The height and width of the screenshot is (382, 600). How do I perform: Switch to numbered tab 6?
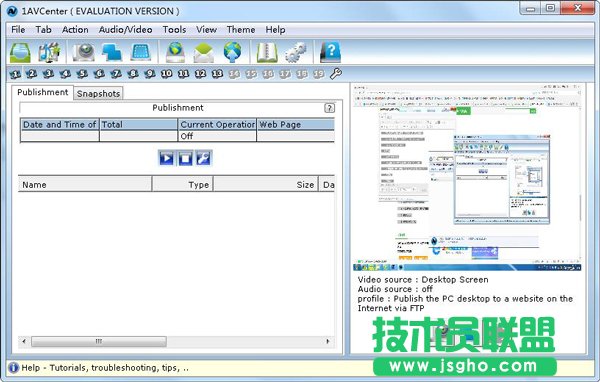pos(99,74)
